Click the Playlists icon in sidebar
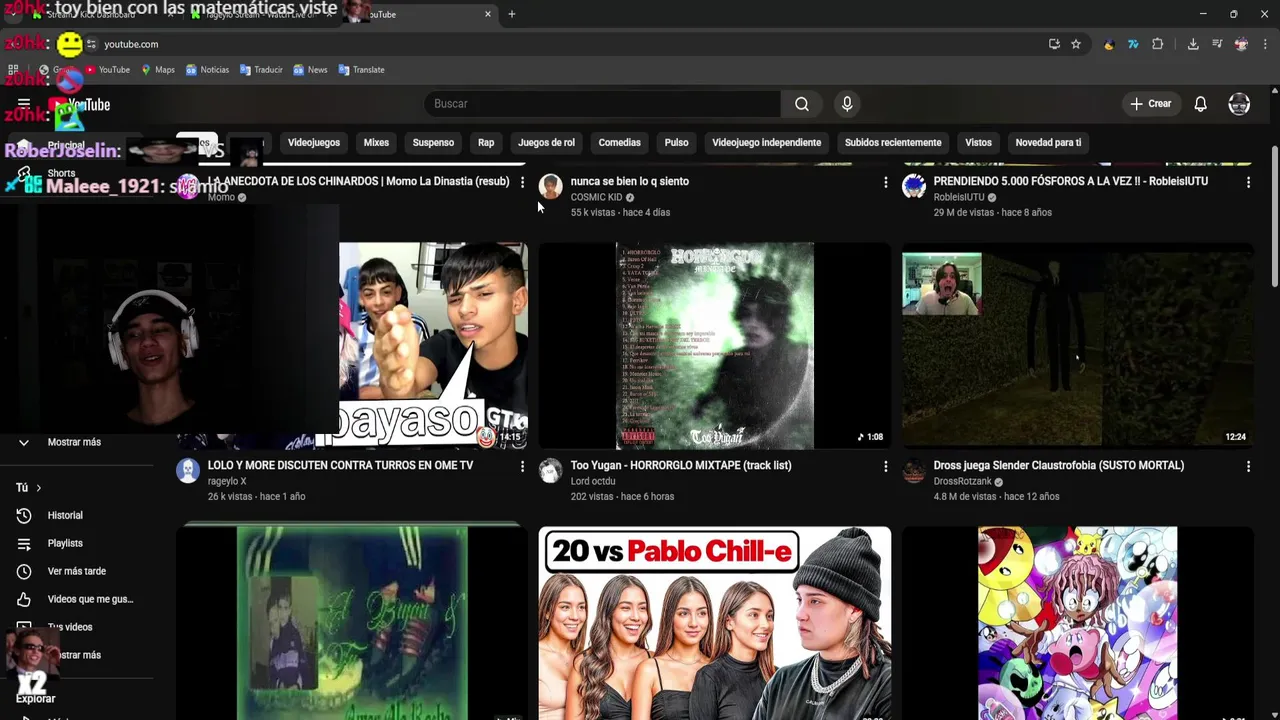Screen dimensions: 1280x720 coord(24,543)
